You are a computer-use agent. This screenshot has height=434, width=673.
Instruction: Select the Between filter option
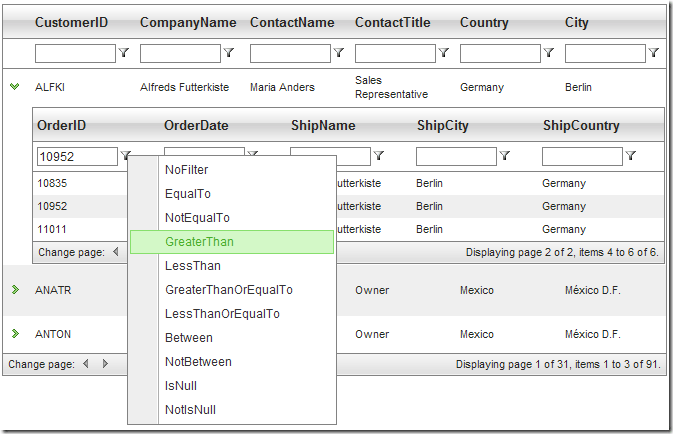[189, 338]
